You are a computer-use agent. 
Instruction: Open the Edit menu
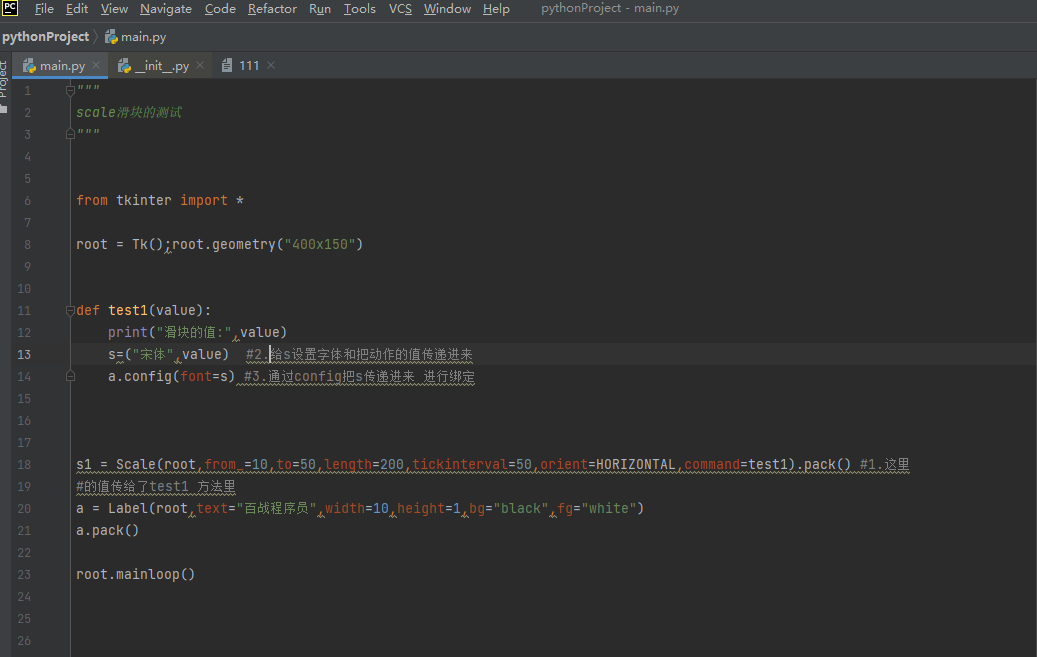click(x=77, y=9)
